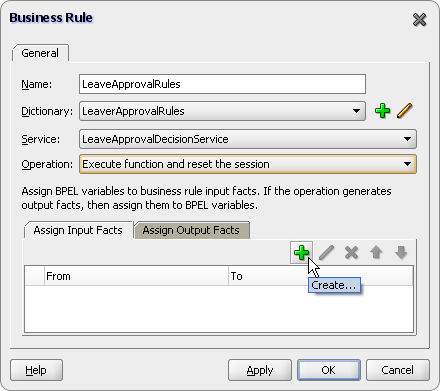Click the Apply button
The height and width of the screenshot is (391, 440).
click(x=260, y=370)
